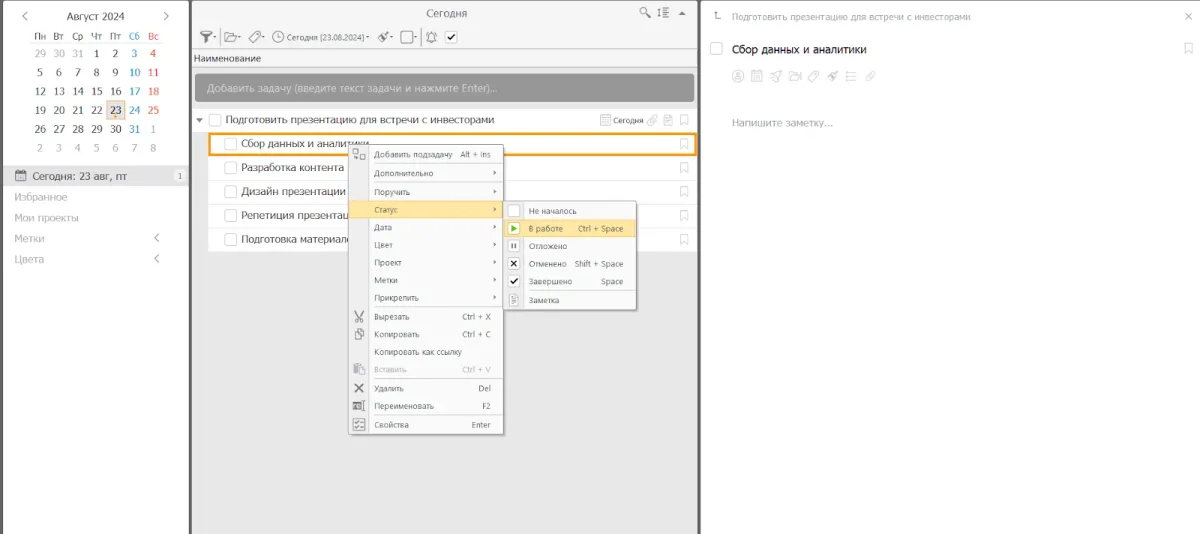Open the filter funnel dropdown
The height and width of the screenshot is (534, 1200).
click(207, 37)
